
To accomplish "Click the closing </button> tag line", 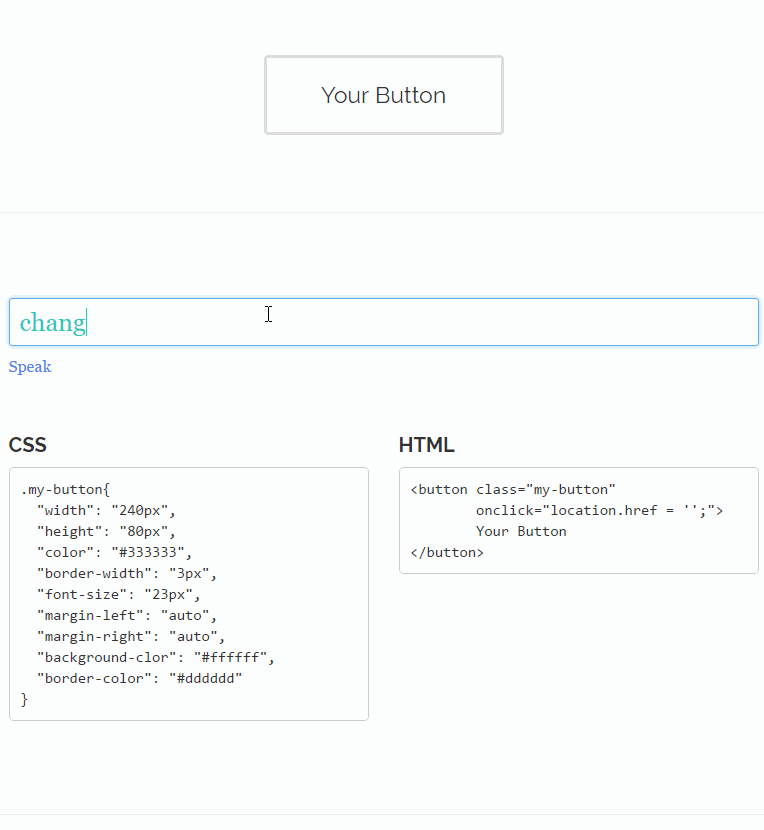I will point(447,552).
